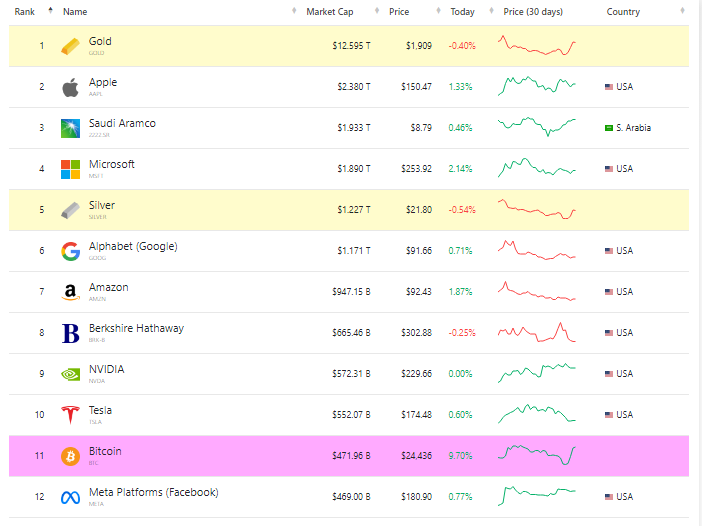Open the Microsoft company link

point(111,164)
